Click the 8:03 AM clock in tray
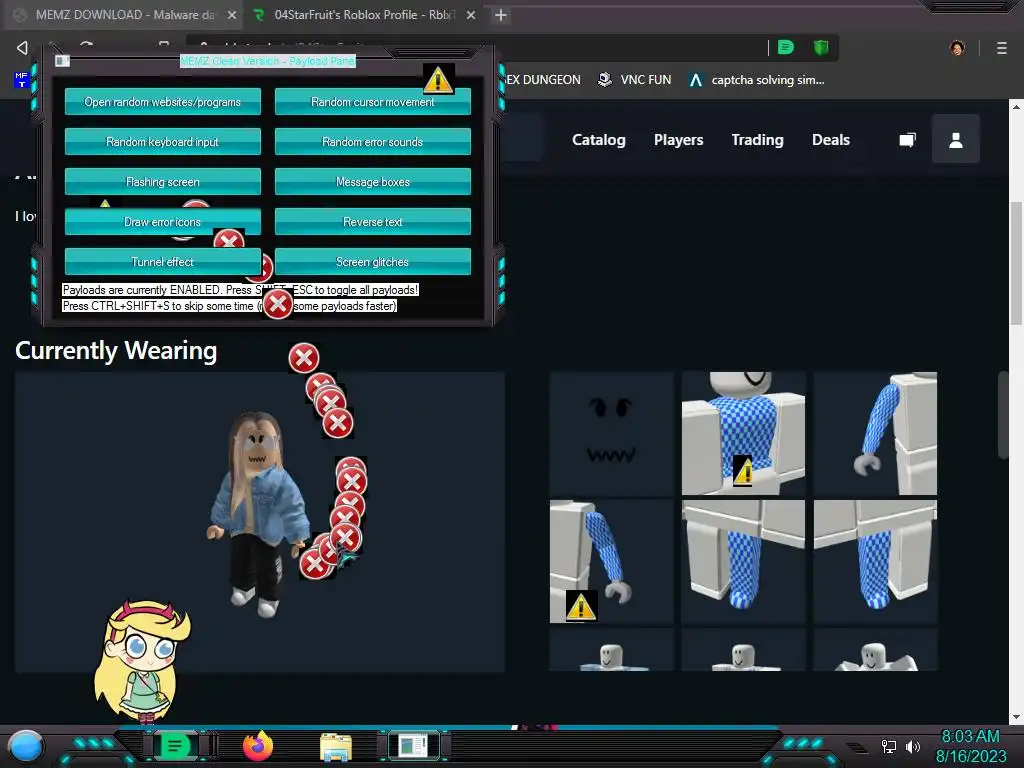The height and width of the screenshot is (768, 1024). click(970, 736)
